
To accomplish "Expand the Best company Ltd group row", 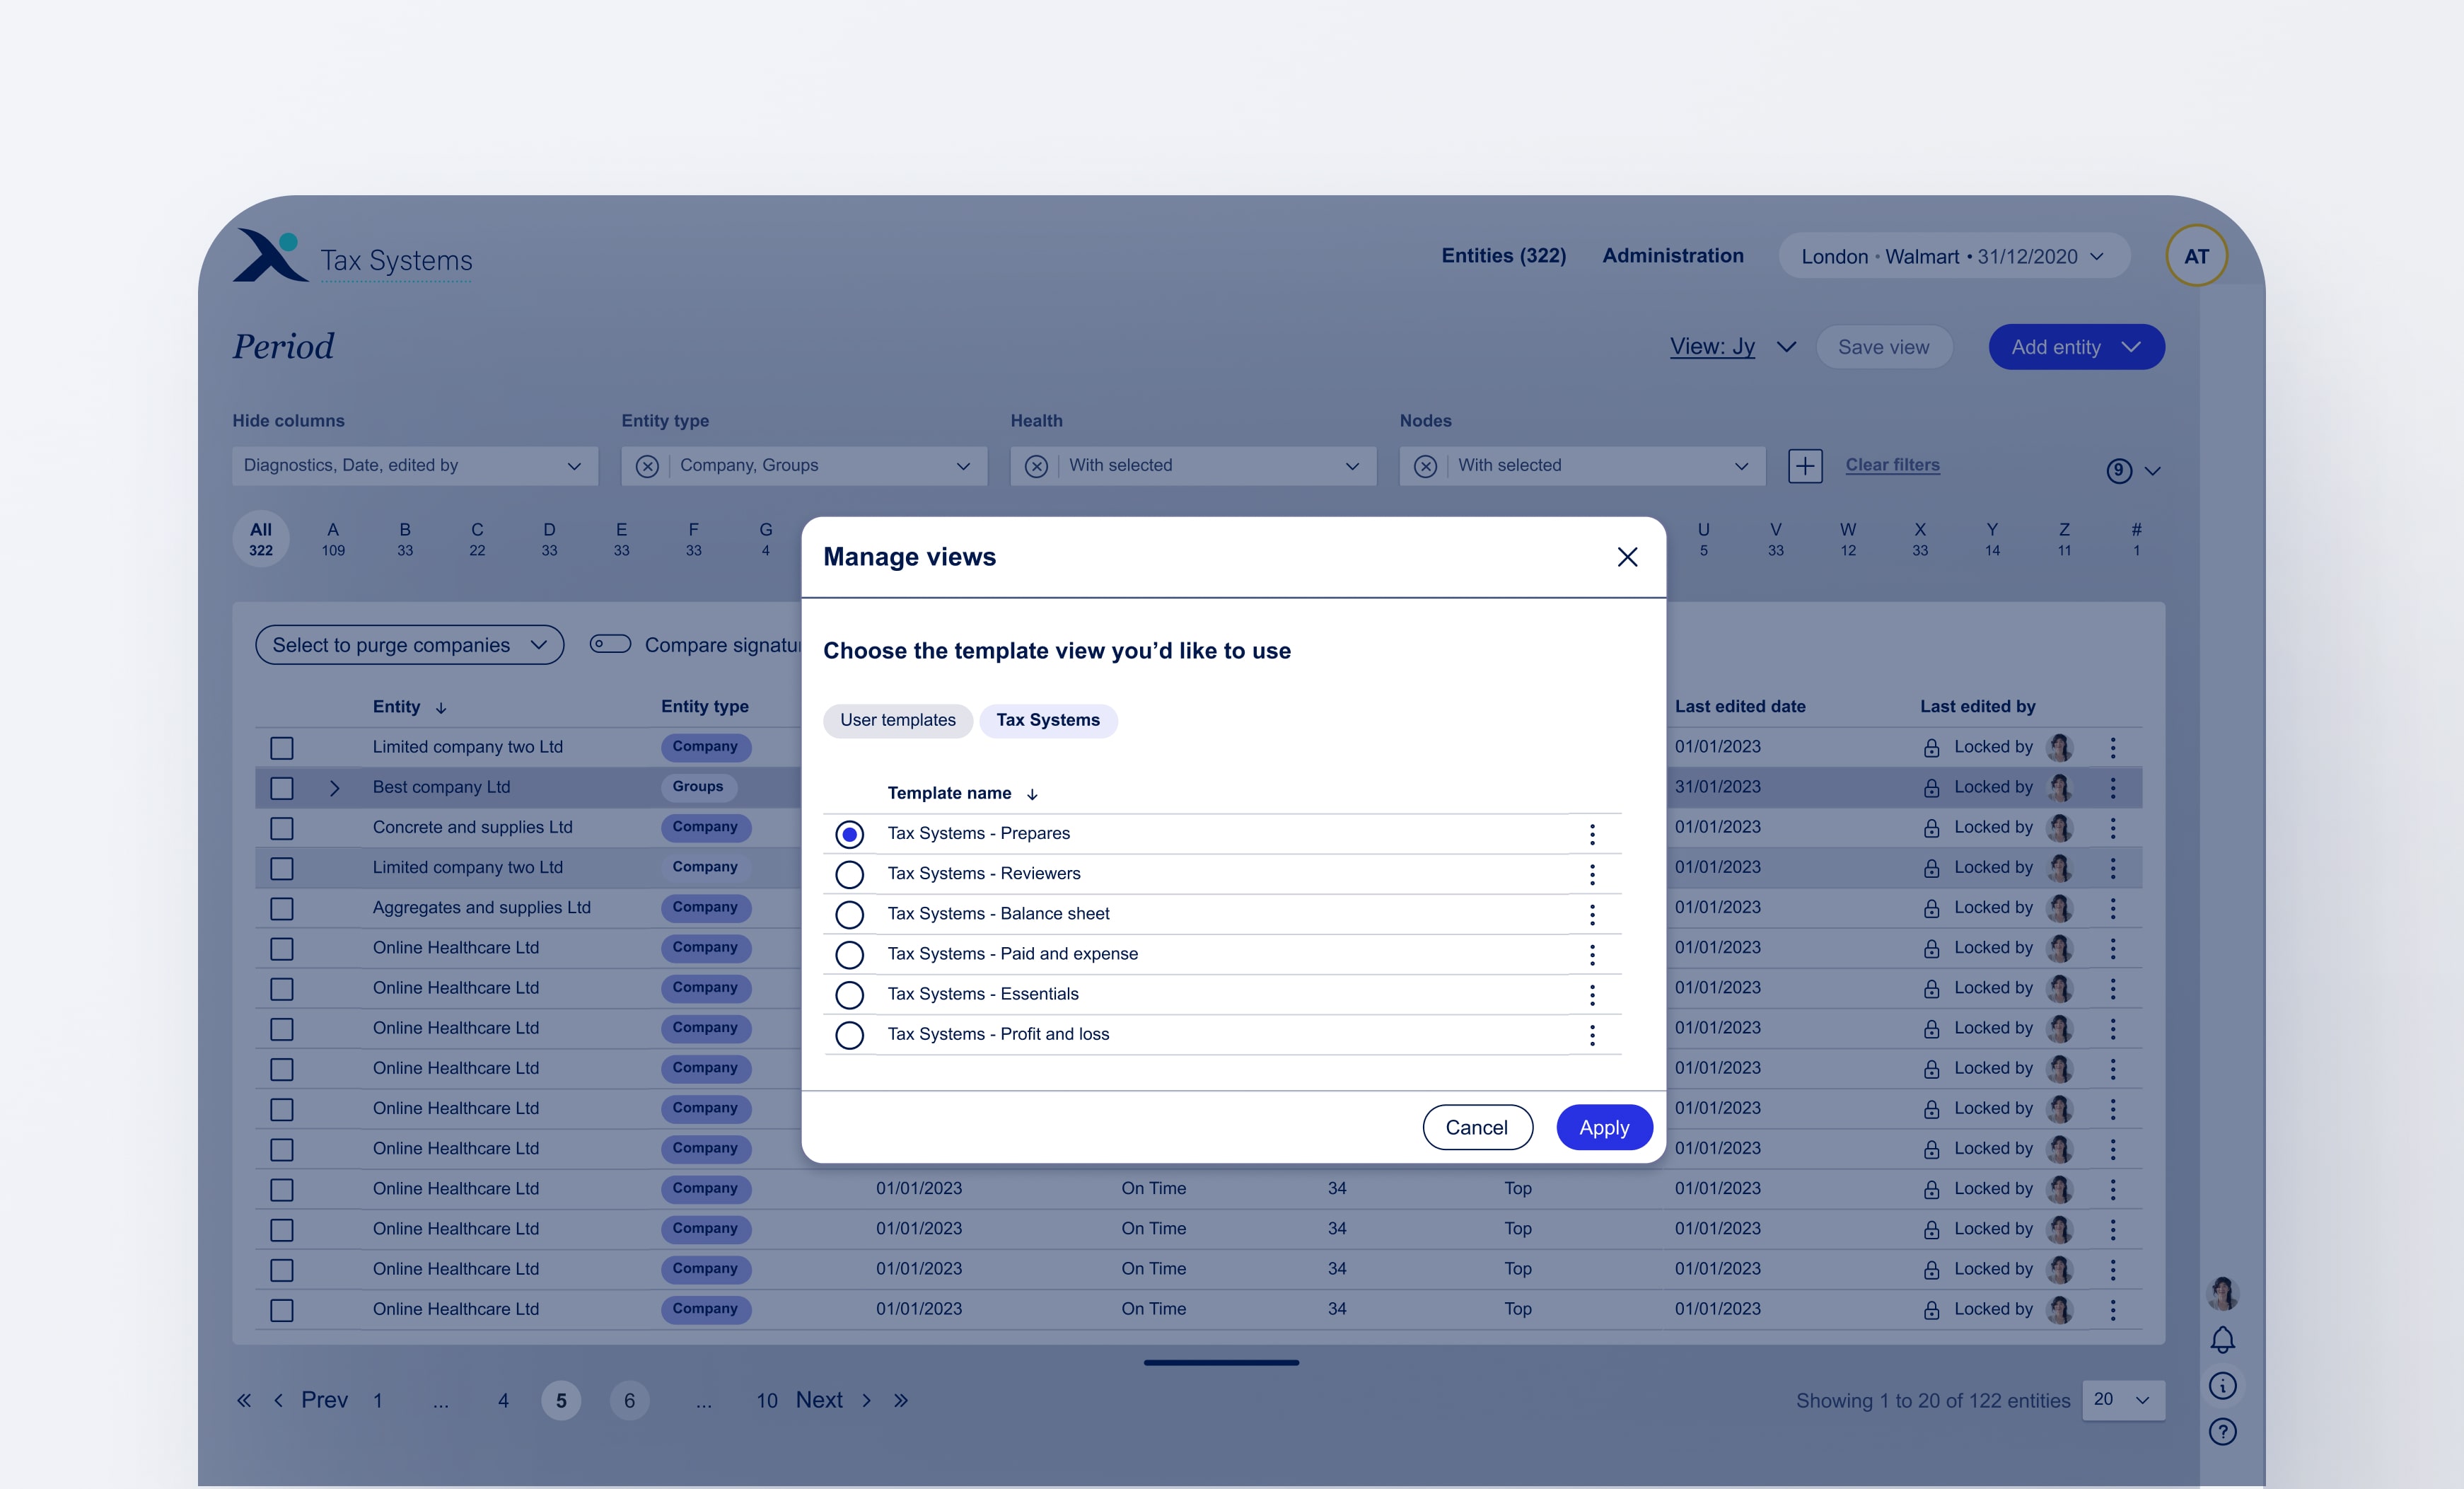I will [334, 788].
